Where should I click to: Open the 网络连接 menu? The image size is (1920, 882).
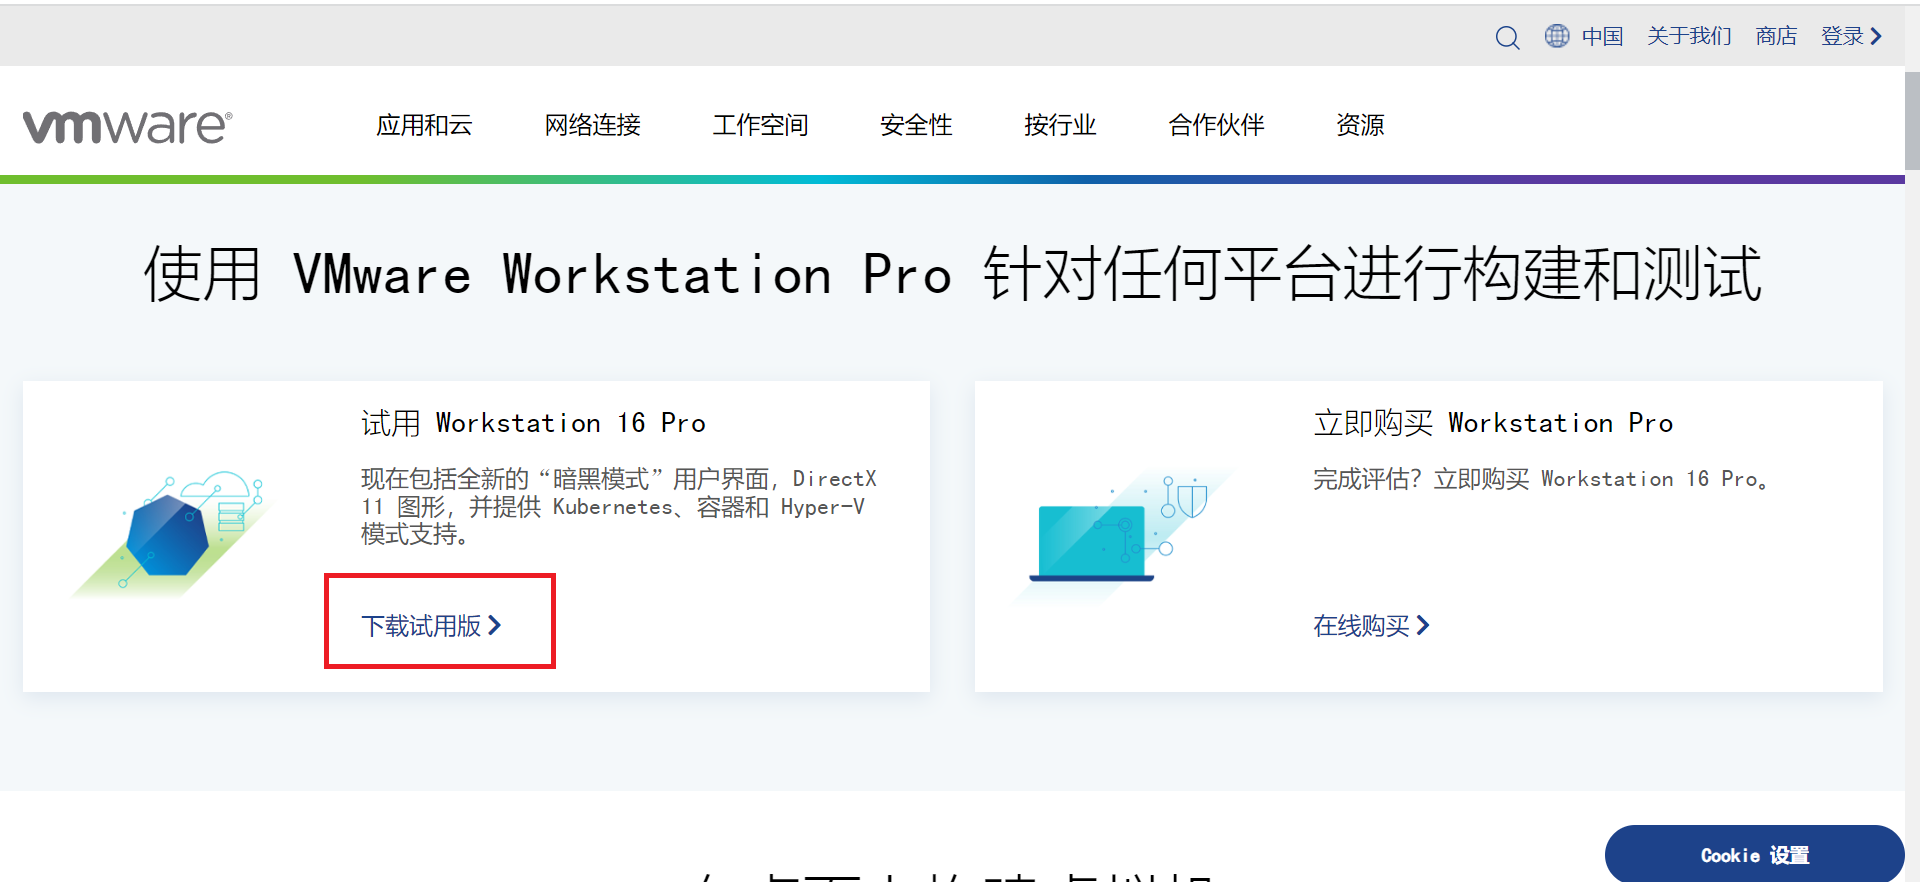coord(592,125)
